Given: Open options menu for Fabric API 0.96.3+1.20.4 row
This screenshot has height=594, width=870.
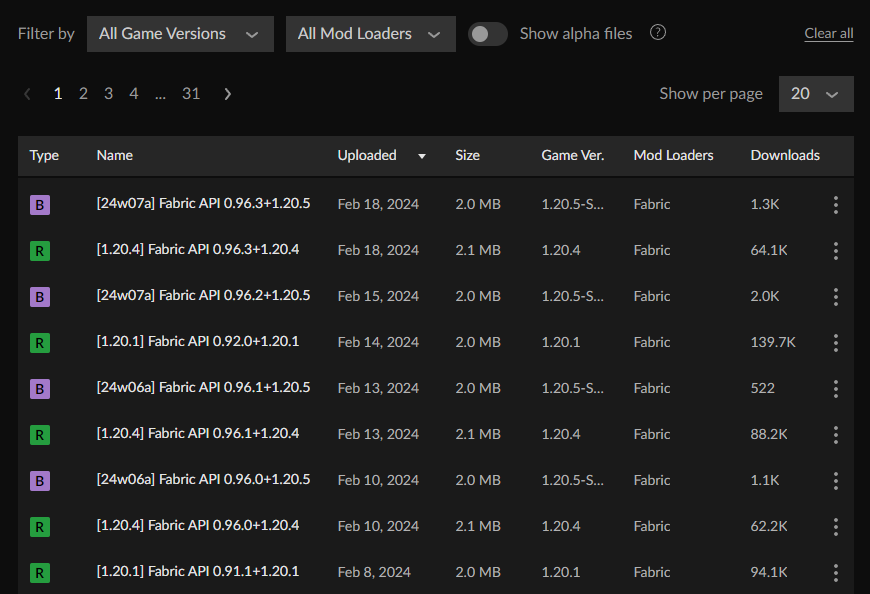Looking at the screenshot, I should [x=836, y=251].
